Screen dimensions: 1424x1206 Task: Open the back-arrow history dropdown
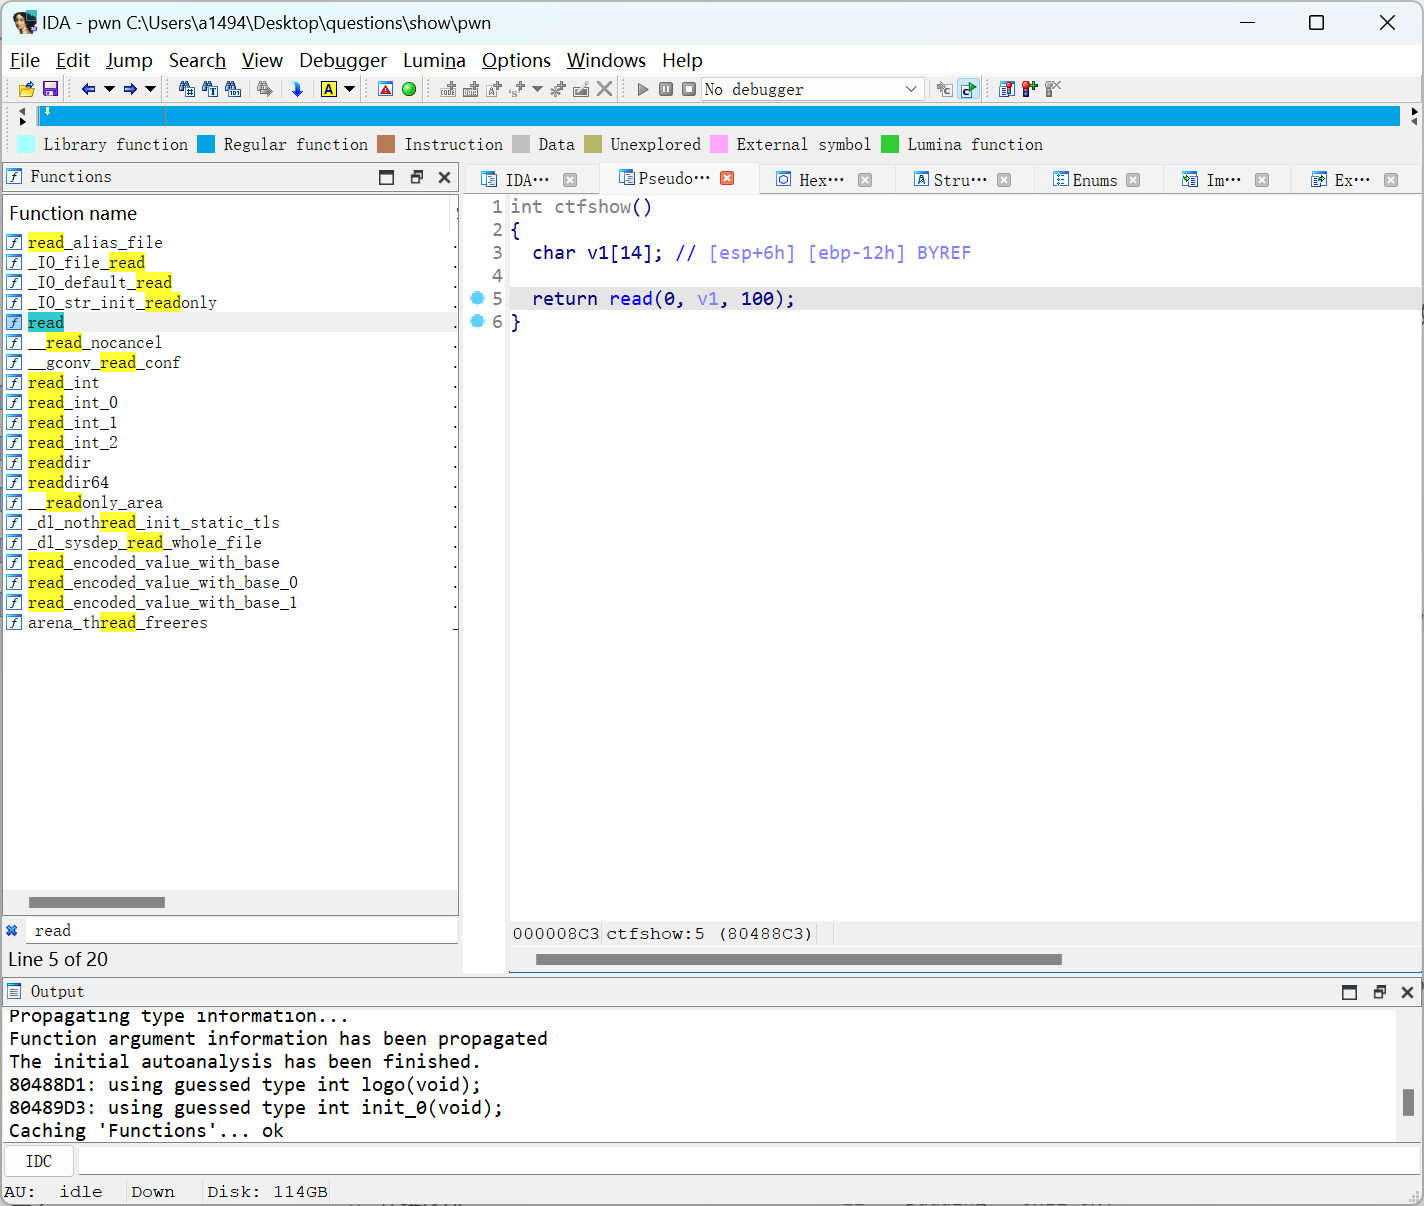click(x=109, y=89)
